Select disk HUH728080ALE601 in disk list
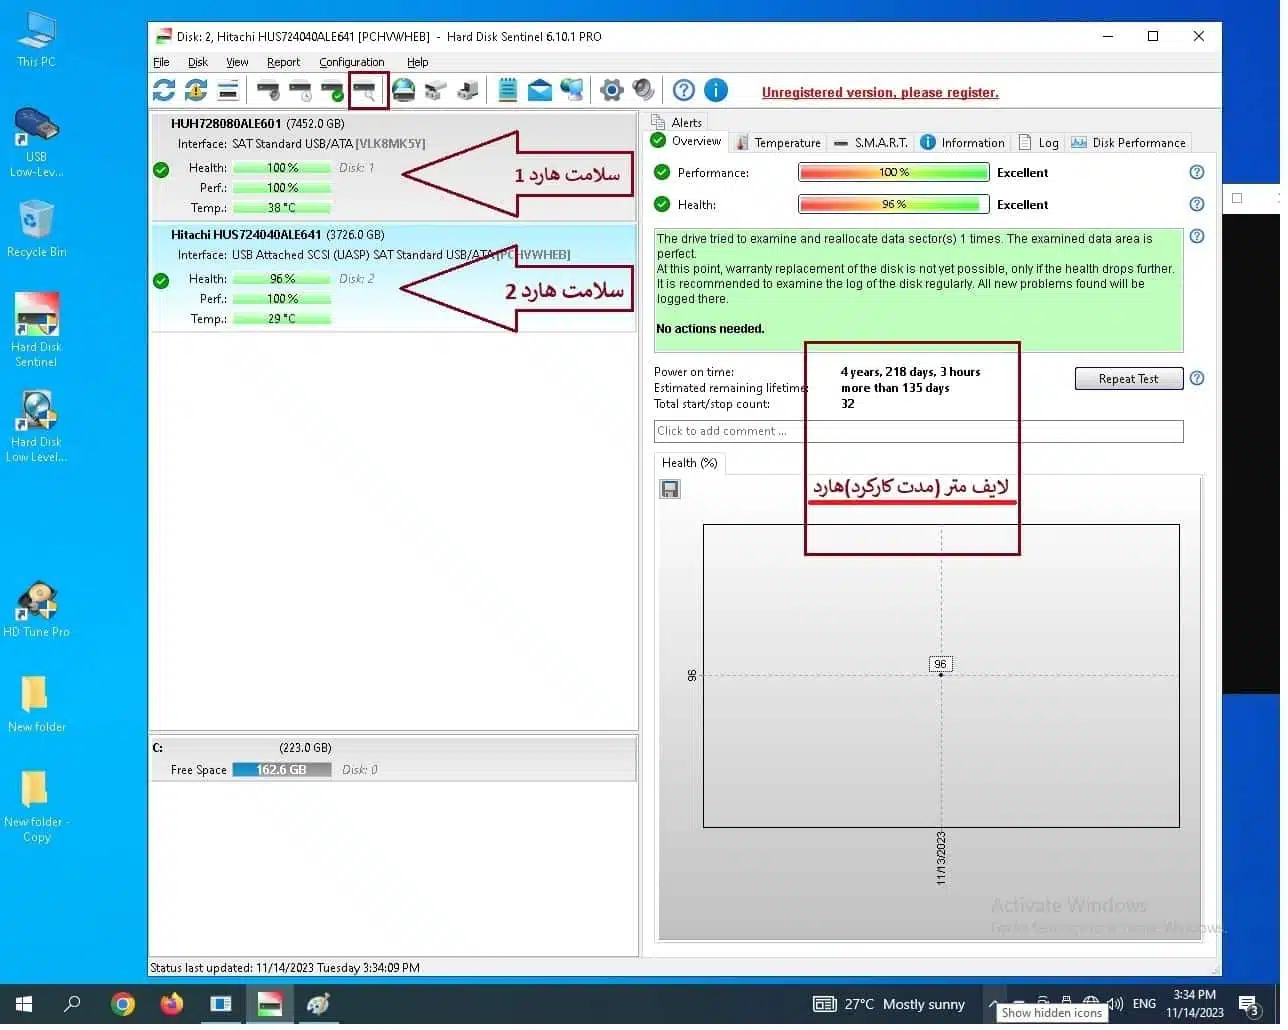The image size is (1288, 1030). click(393, 167)
